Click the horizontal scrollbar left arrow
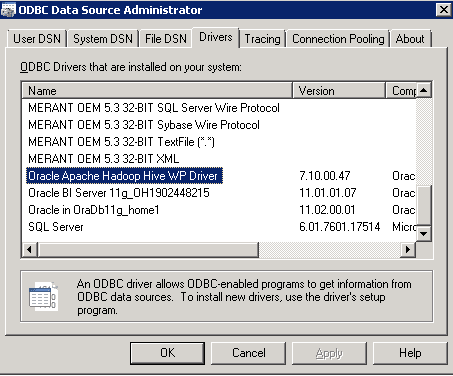 click(29, 249)
